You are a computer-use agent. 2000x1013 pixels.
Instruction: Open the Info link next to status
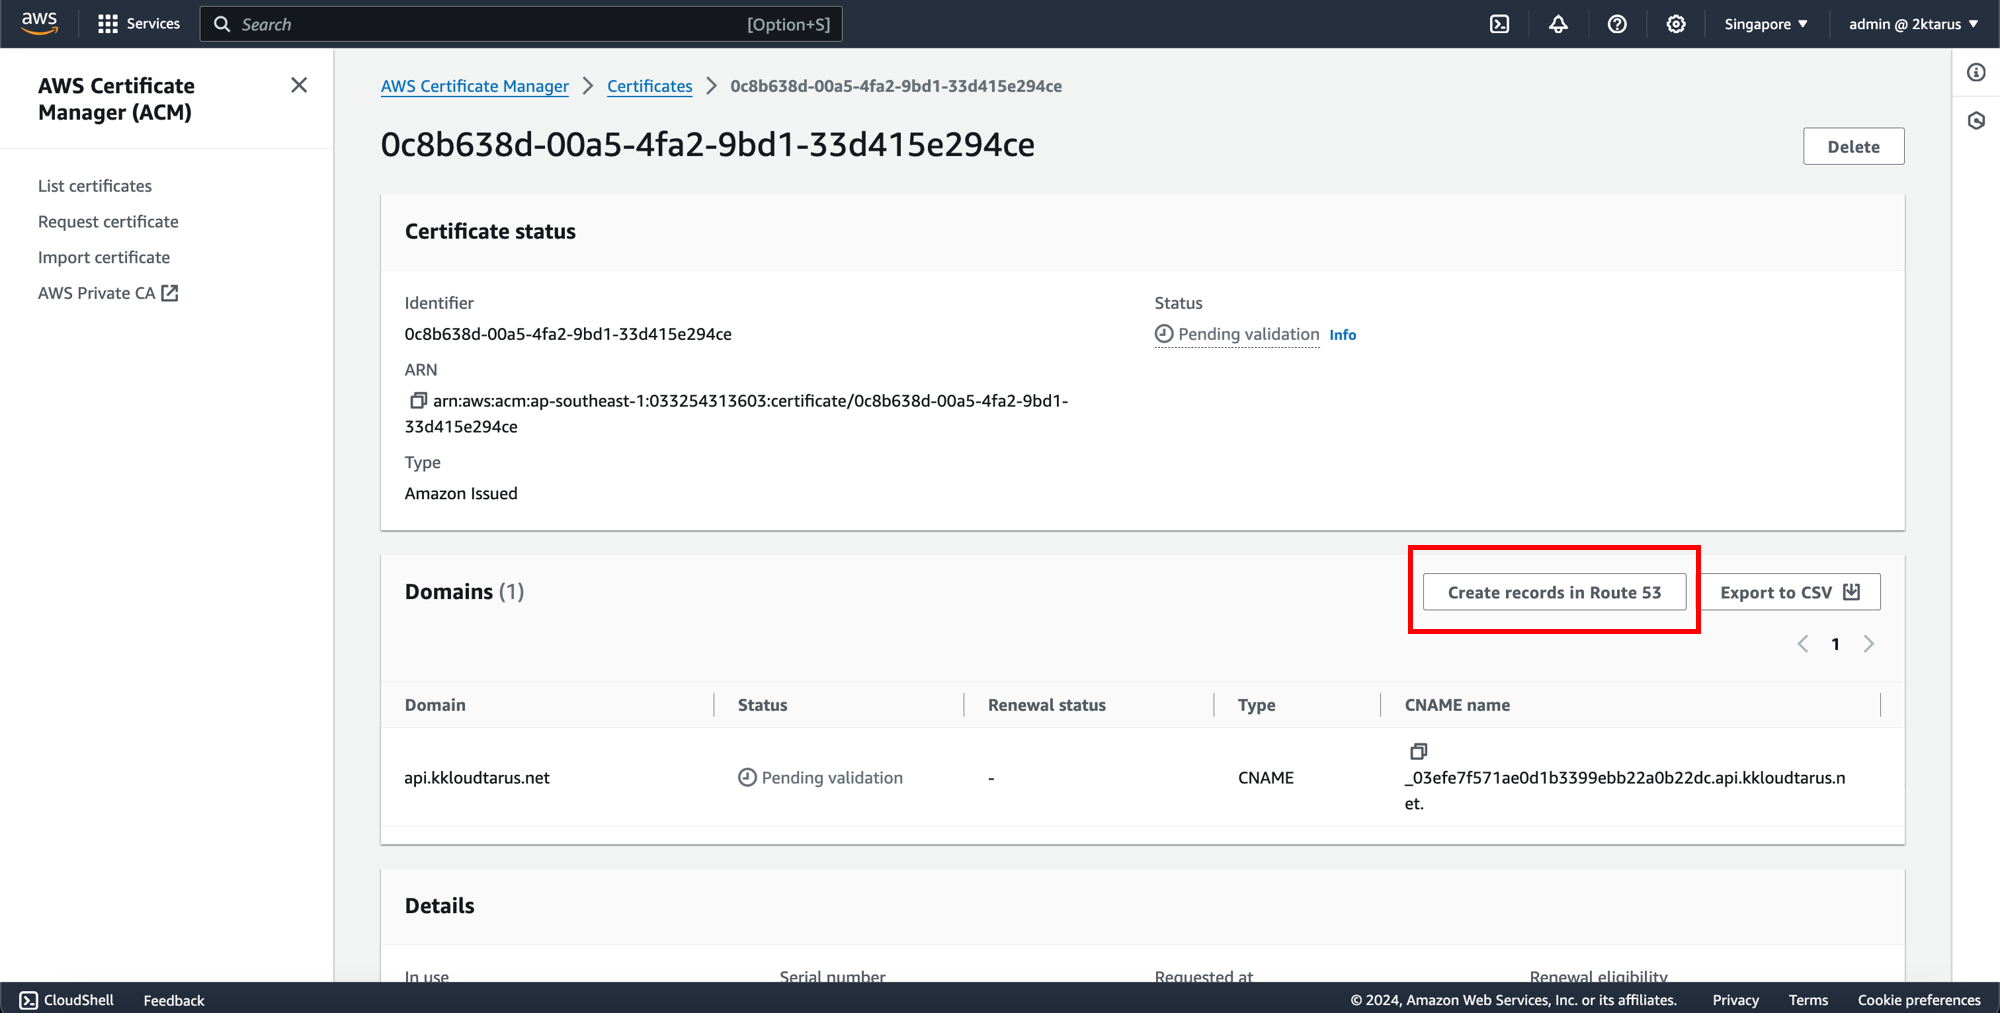pos(1342,335)
